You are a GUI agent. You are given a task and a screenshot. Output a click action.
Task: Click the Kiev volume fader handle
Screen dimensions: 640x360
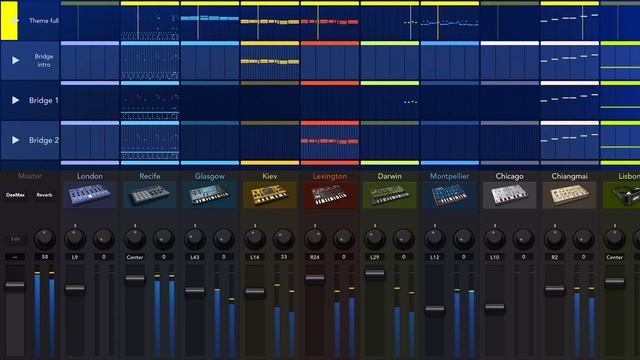coord(255,292)
